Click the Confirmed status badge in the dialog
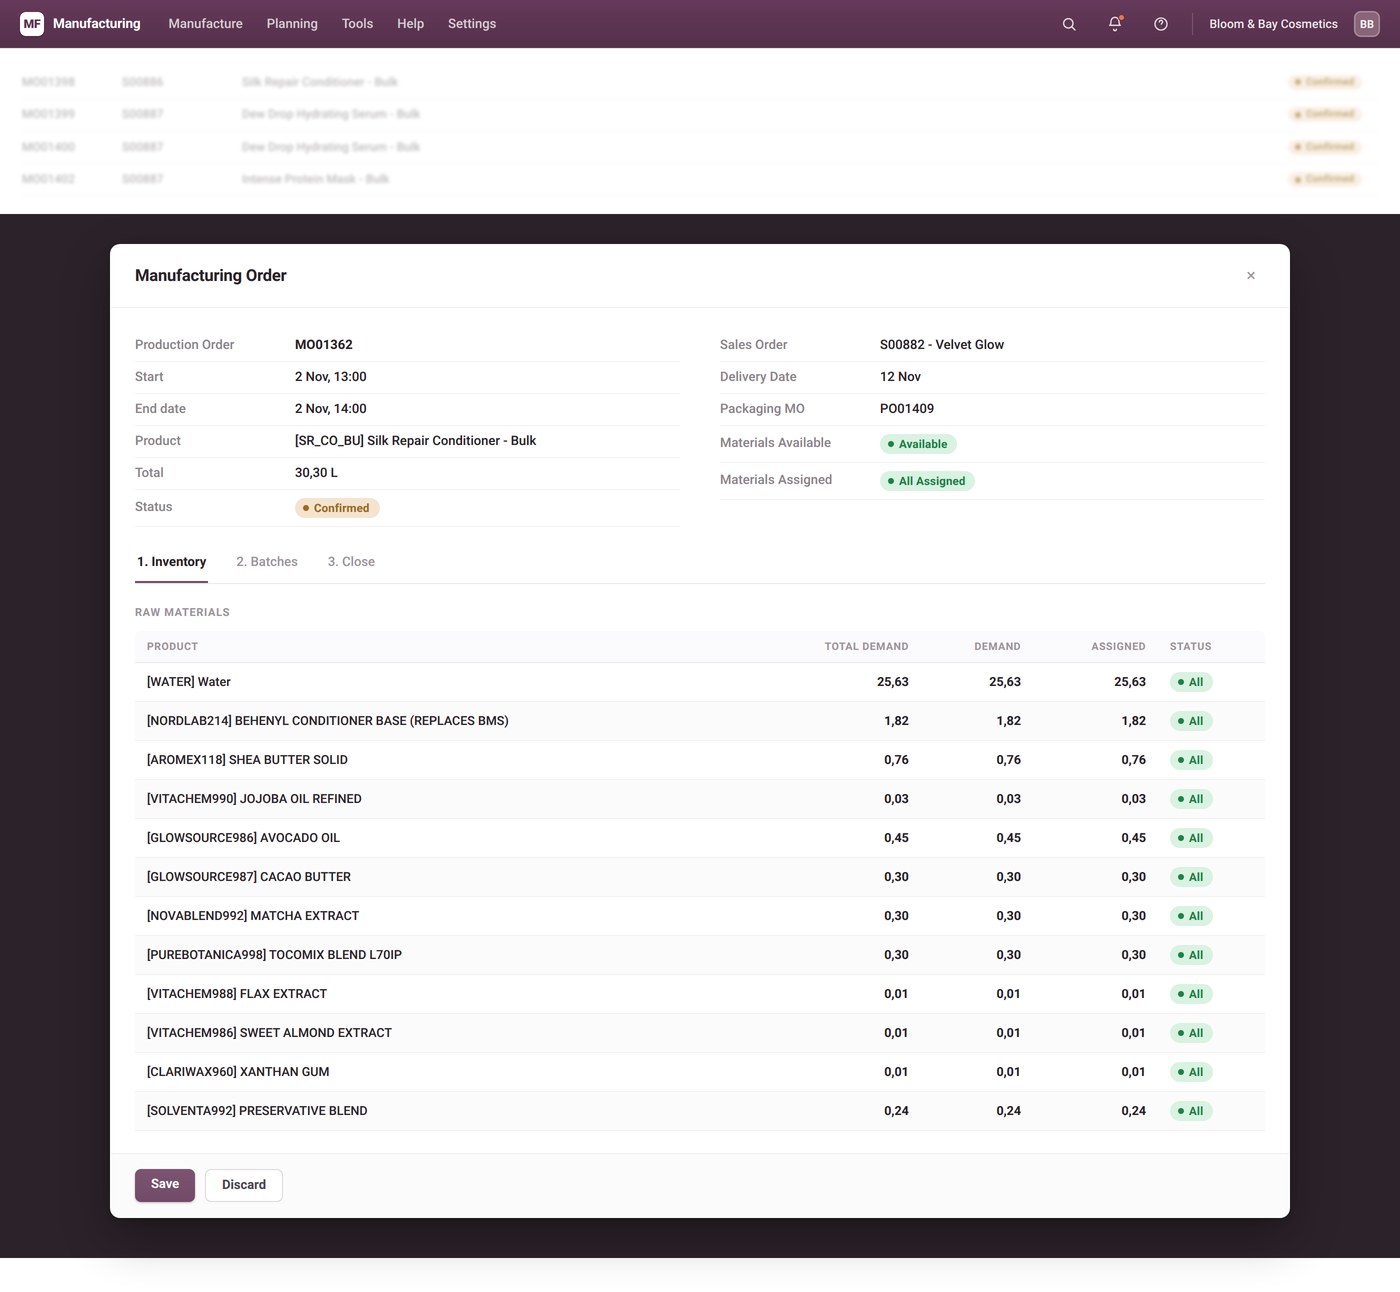 [337, 508]
